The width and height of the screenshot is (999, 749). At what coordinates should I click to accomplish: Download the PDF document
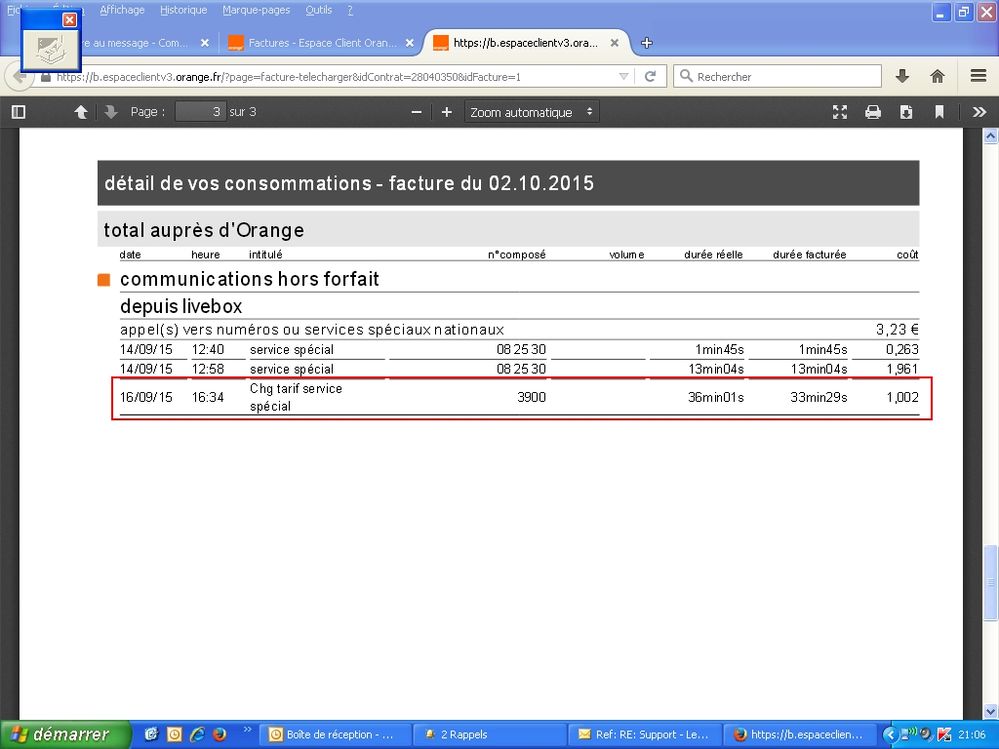click(906, 112)
